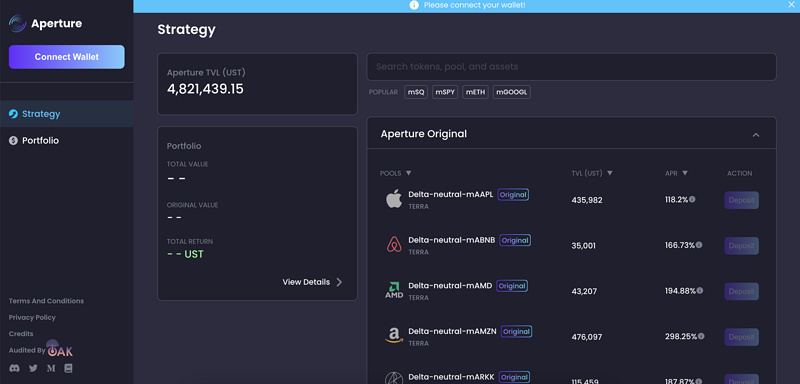Click info icon next to 166.73% APR

699,245
